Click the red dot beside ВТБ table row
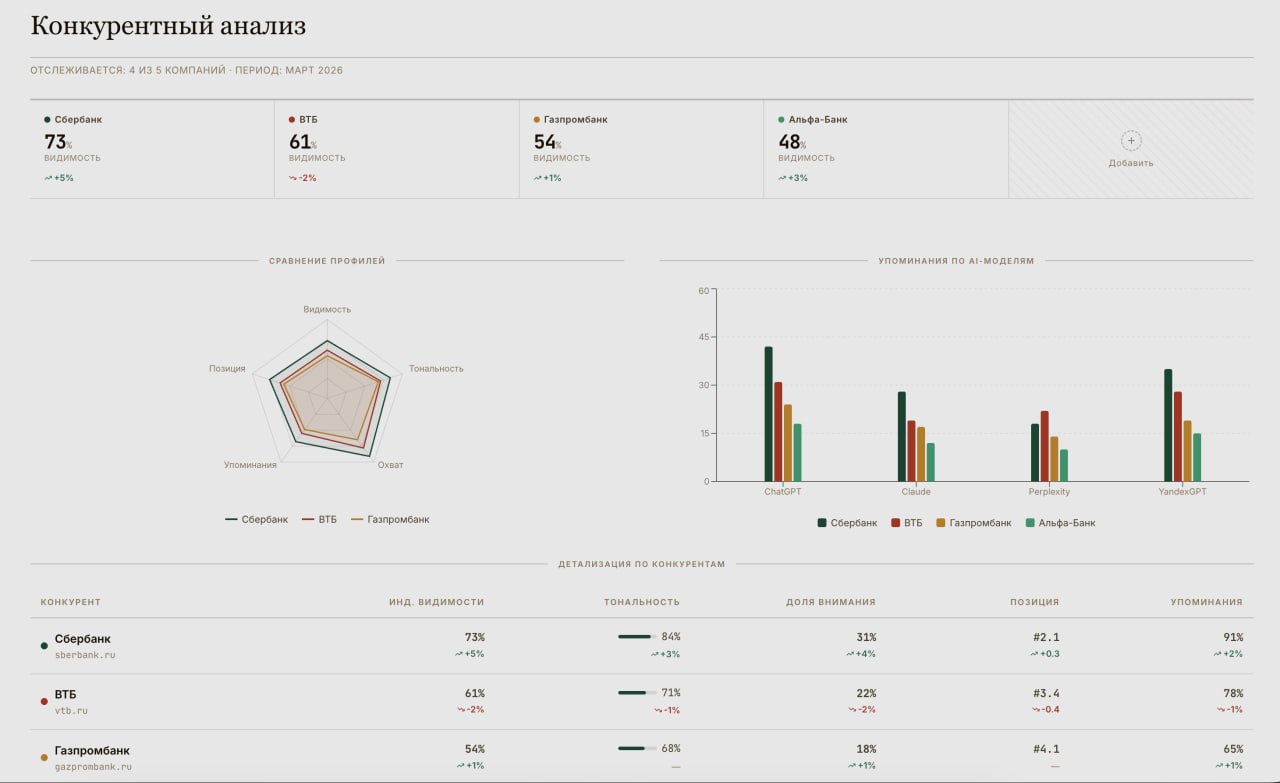Viewport: 1280px width, 783px height. point(44,702)
